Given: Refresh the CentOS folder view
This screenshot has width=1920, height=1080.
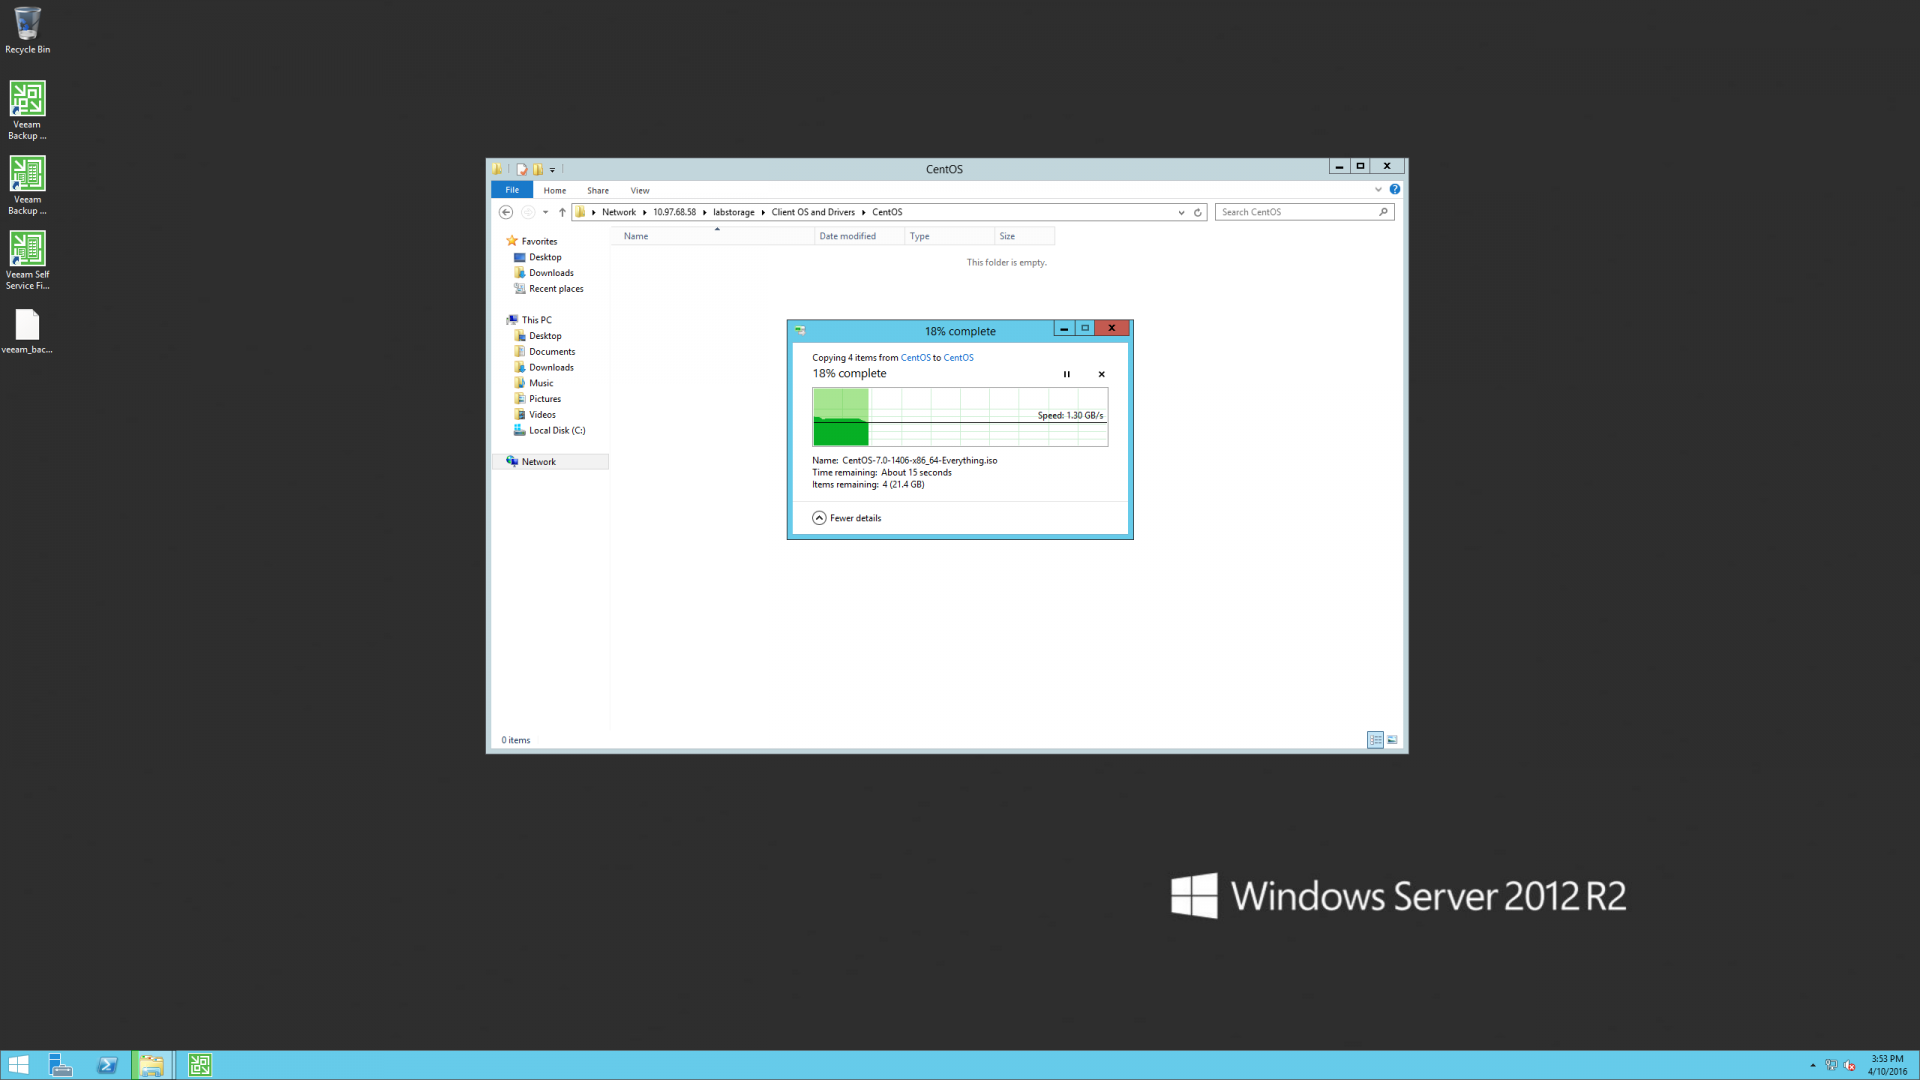Looking at the screenshot, I should pos(1197,212).
